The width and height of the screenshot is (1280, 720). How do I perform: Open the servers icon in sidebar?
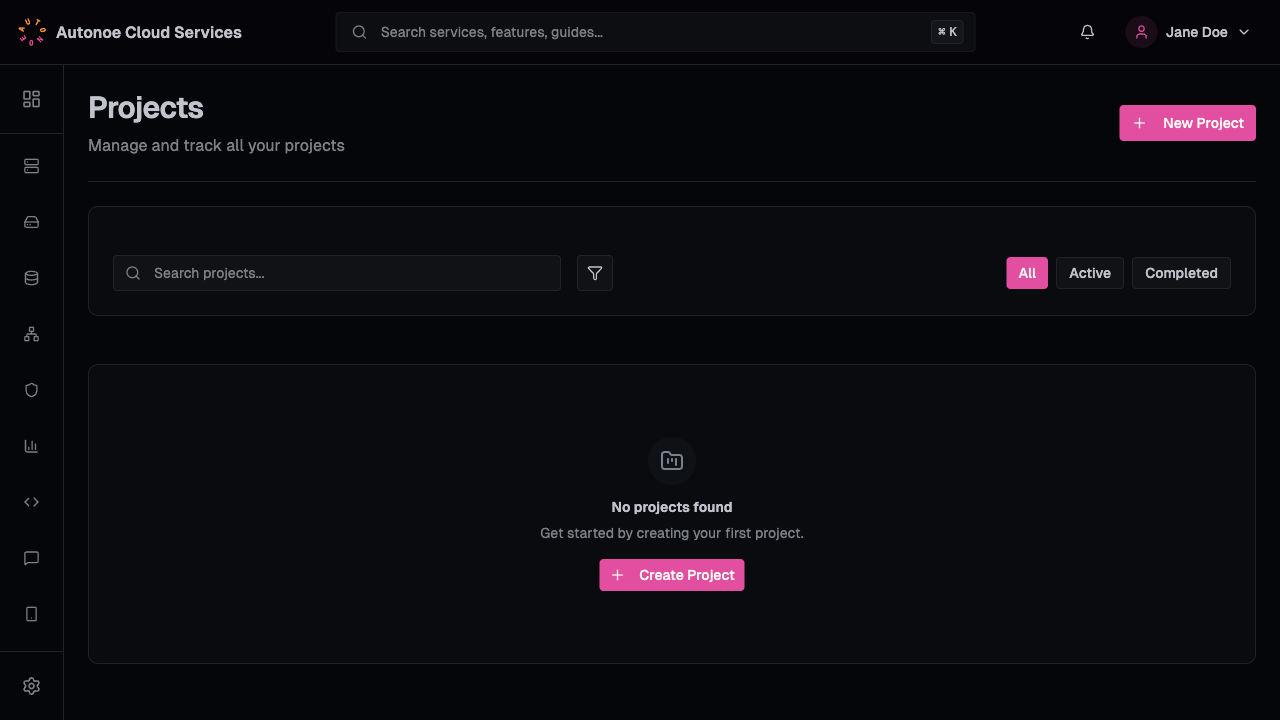click(x=31, y=166)
